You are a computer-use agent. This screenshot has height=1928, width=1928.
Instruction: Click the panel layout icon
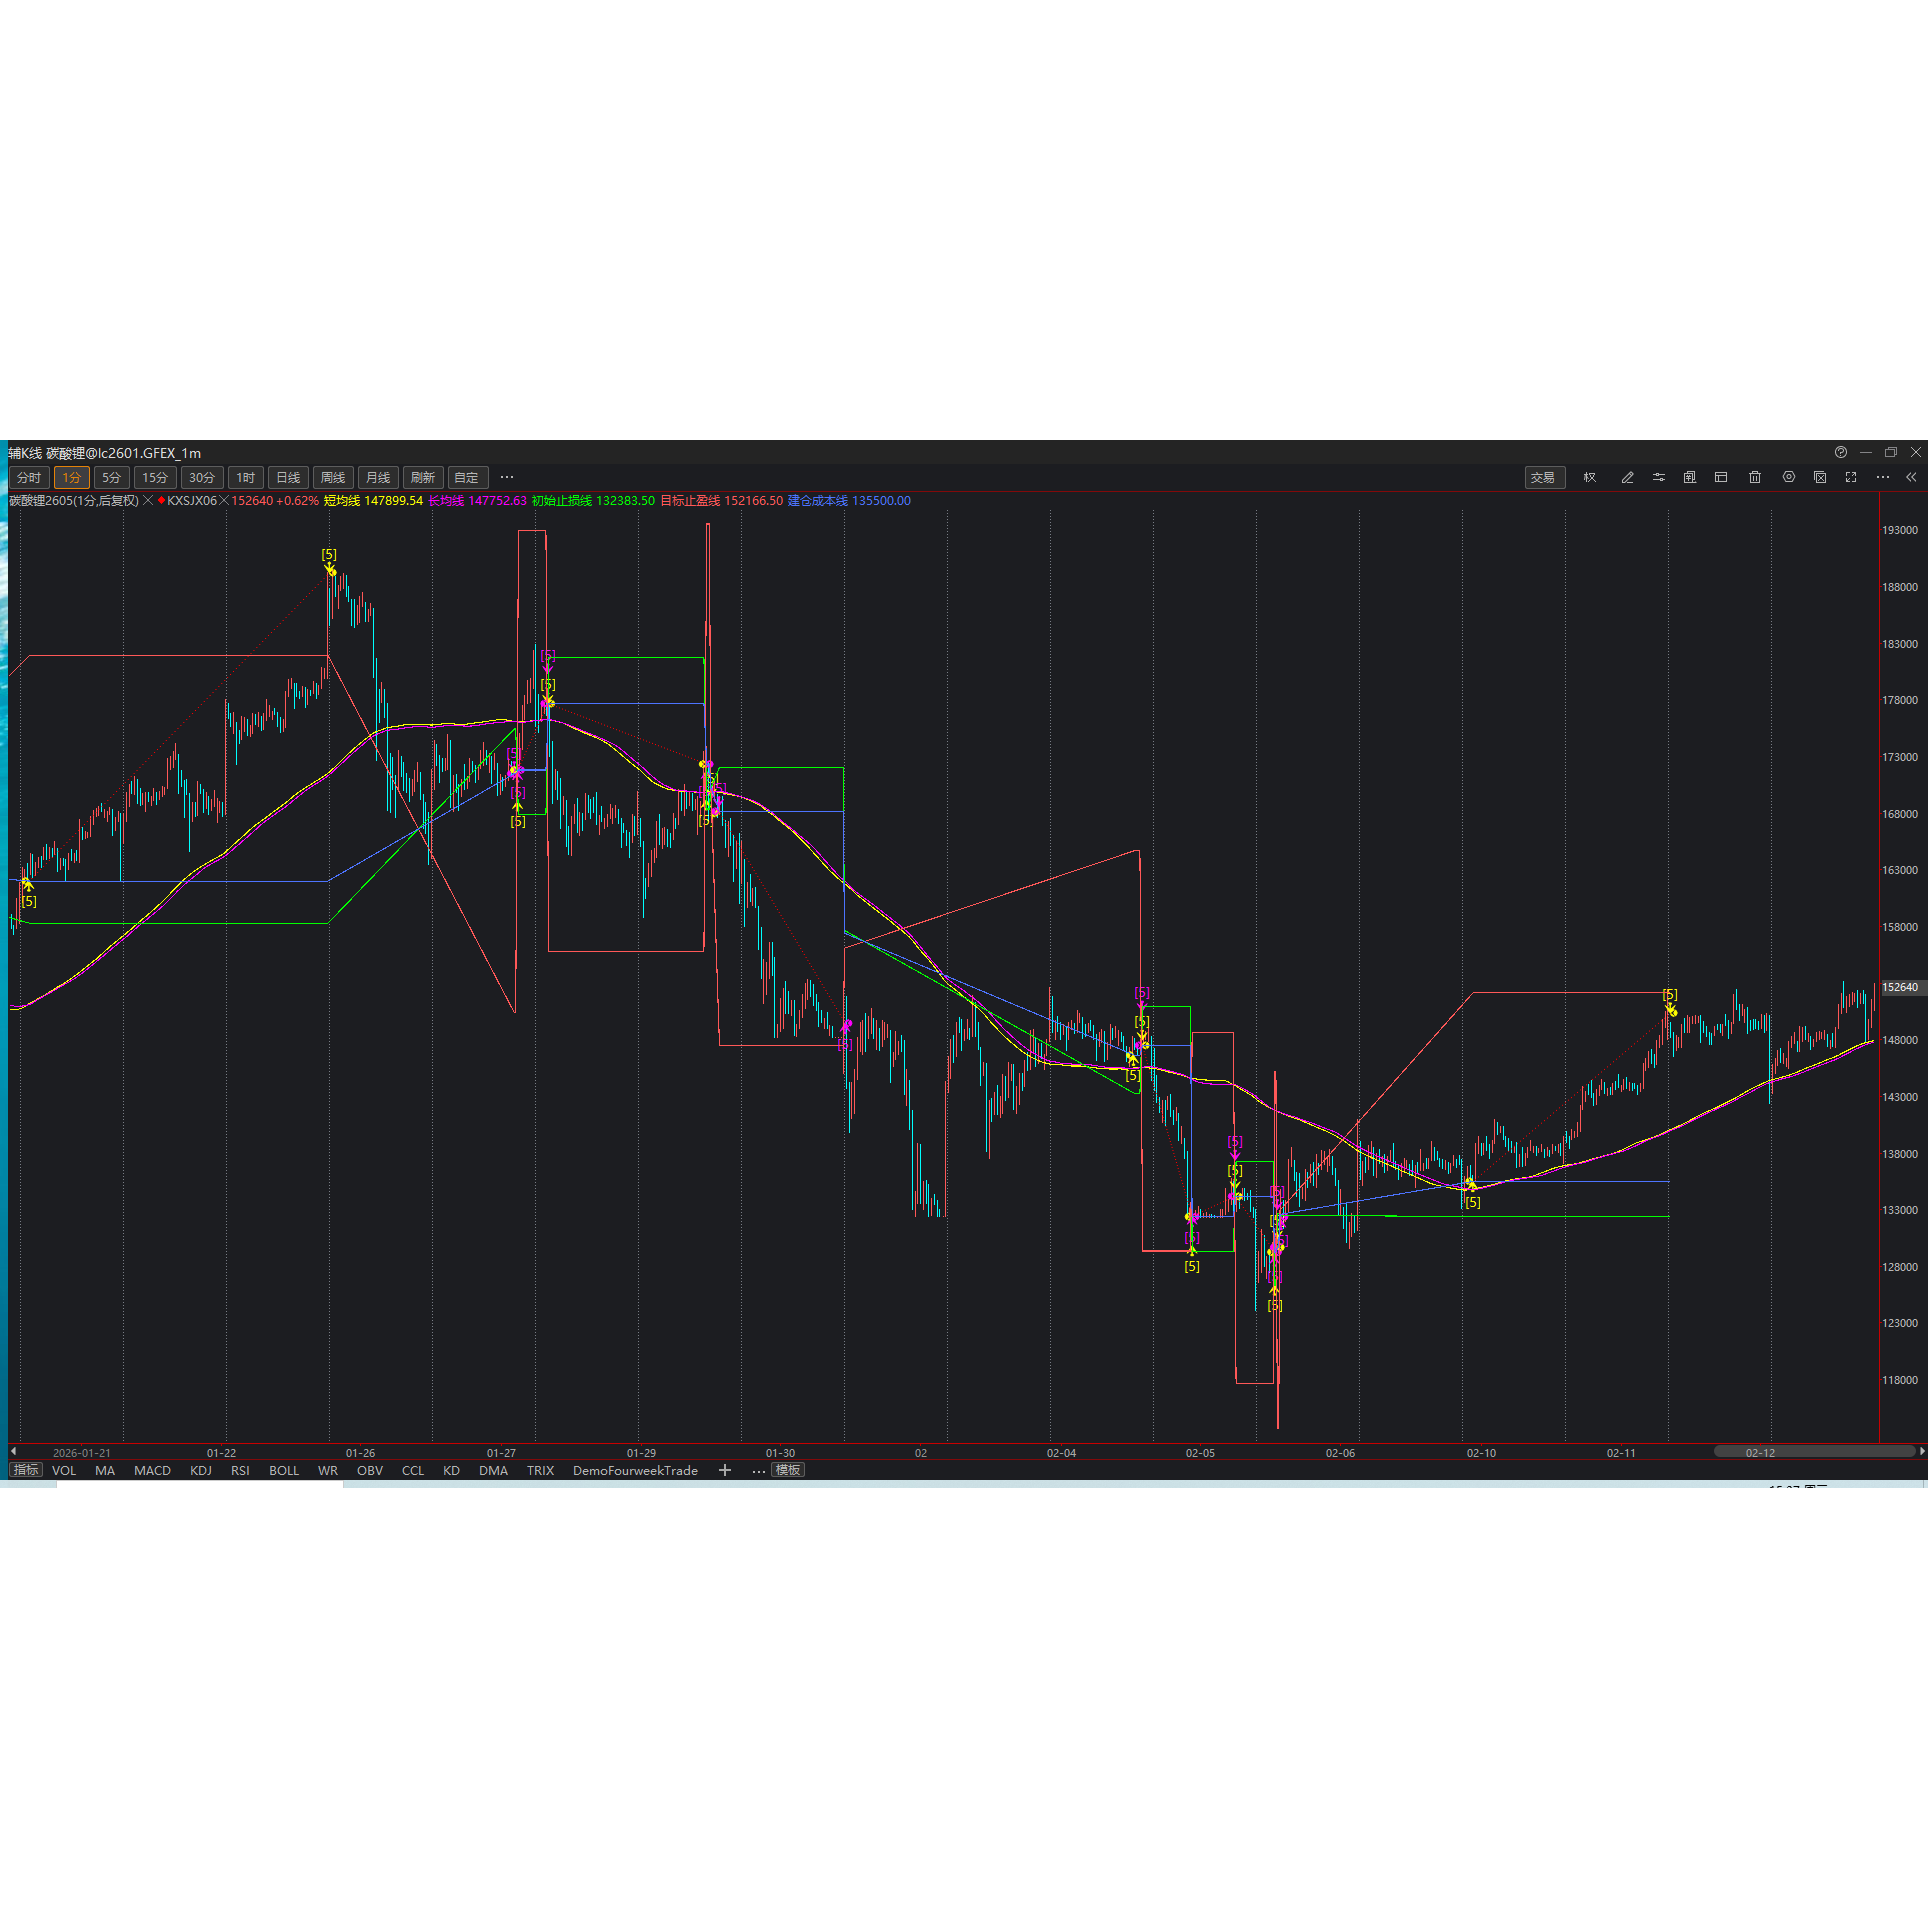point(1721,477)
